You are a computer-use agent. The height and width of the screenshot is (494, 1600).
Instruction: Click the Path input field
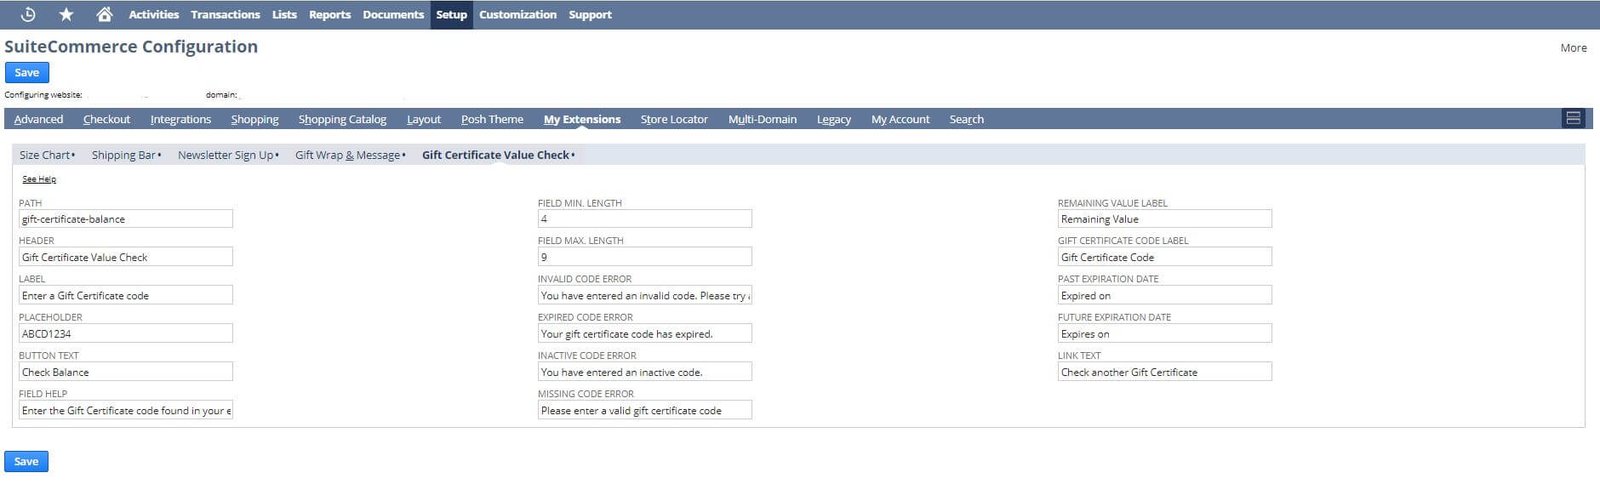click(x=126, y=219)
